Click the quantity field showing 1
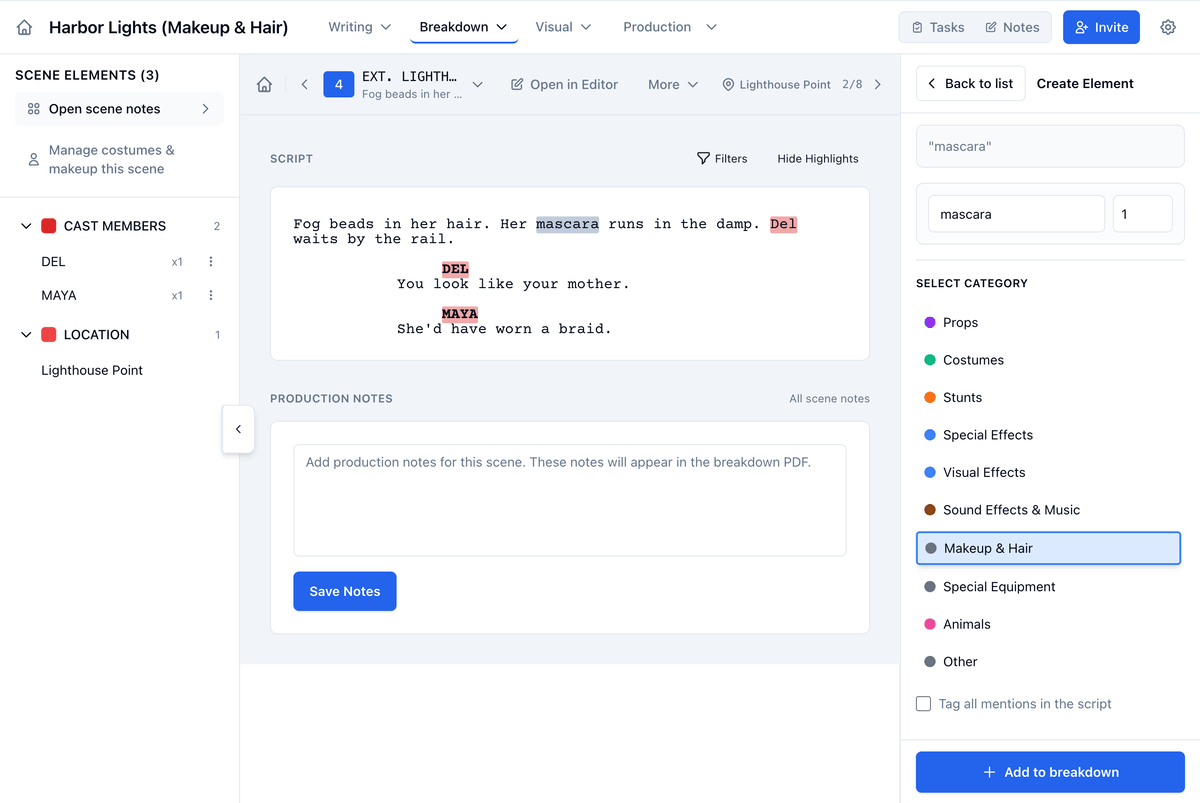Screen dimensions: 1200x803 [x=1142, y=214]
